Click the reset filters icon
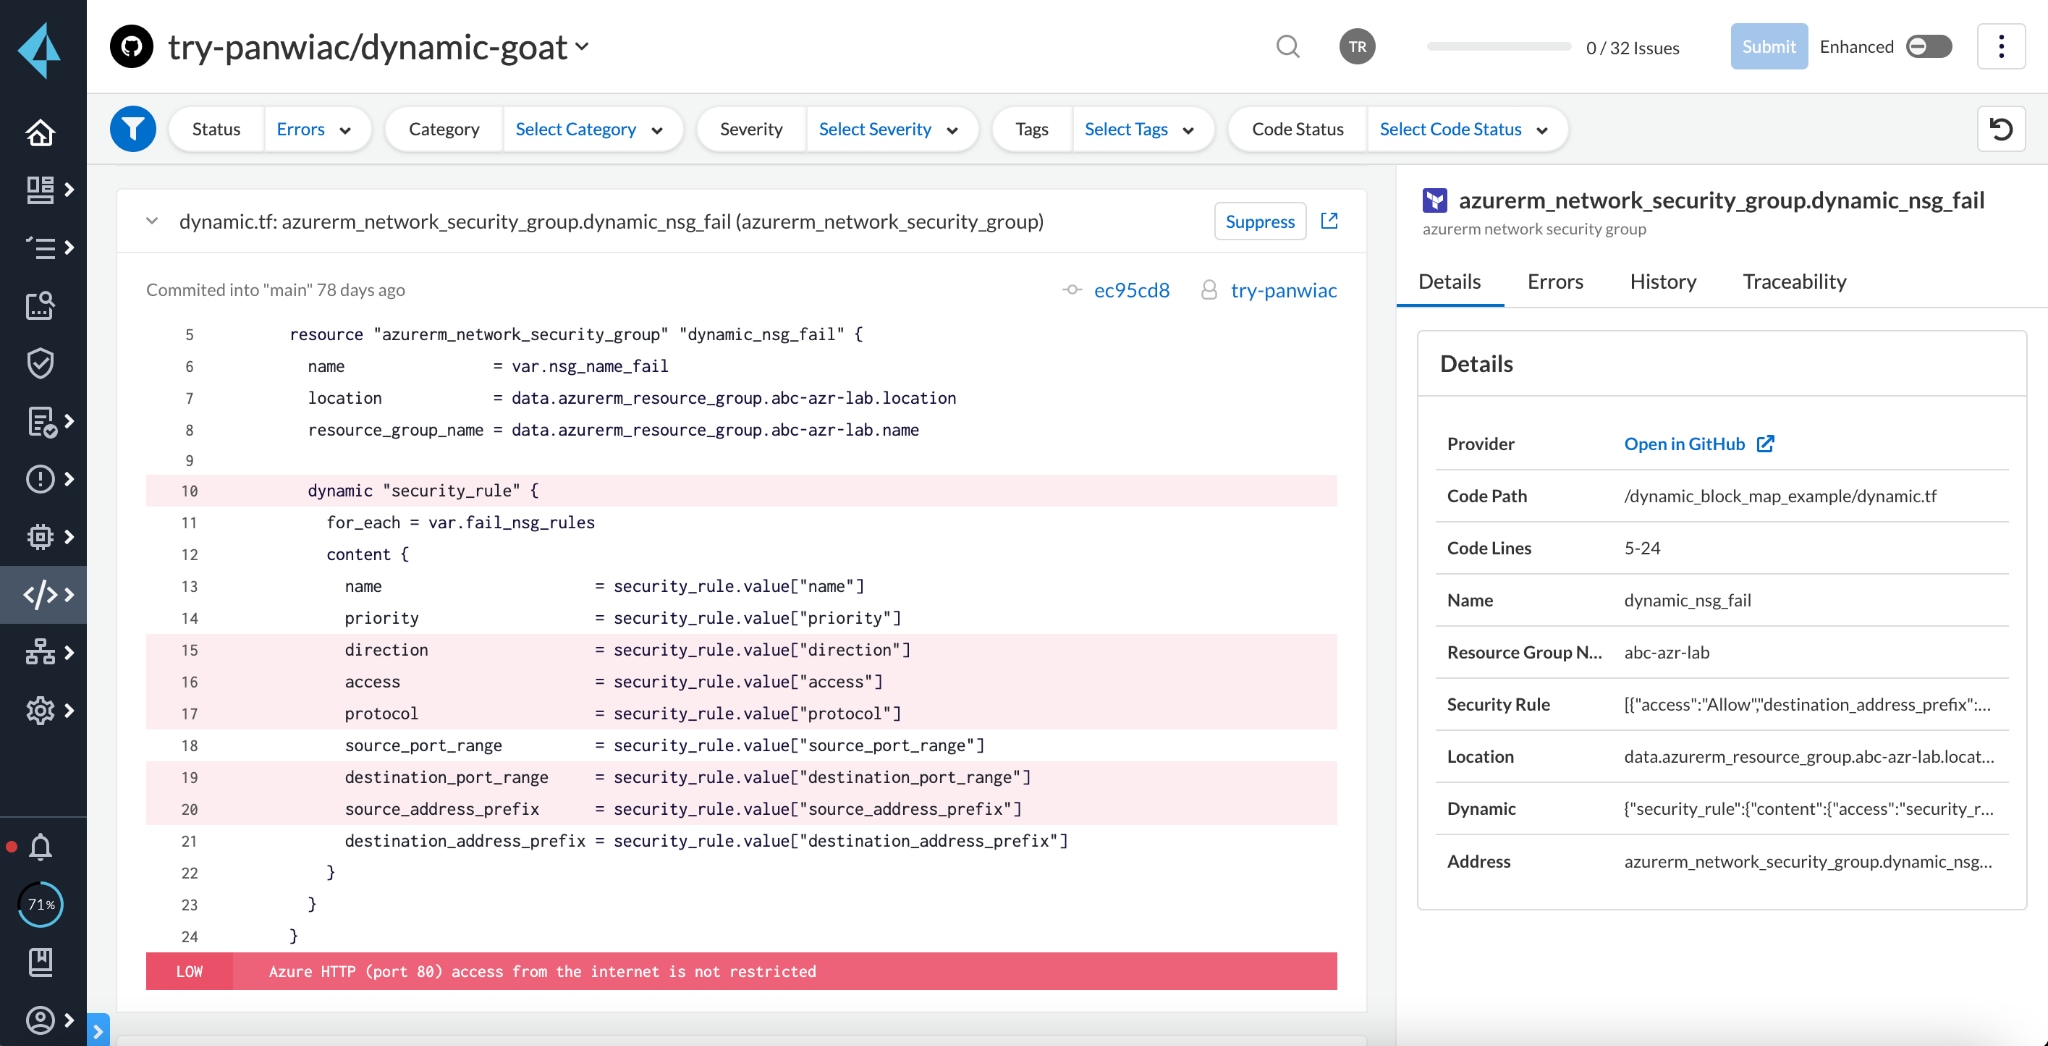Screen dimensions: 2048x1046 click(2001, 129)
